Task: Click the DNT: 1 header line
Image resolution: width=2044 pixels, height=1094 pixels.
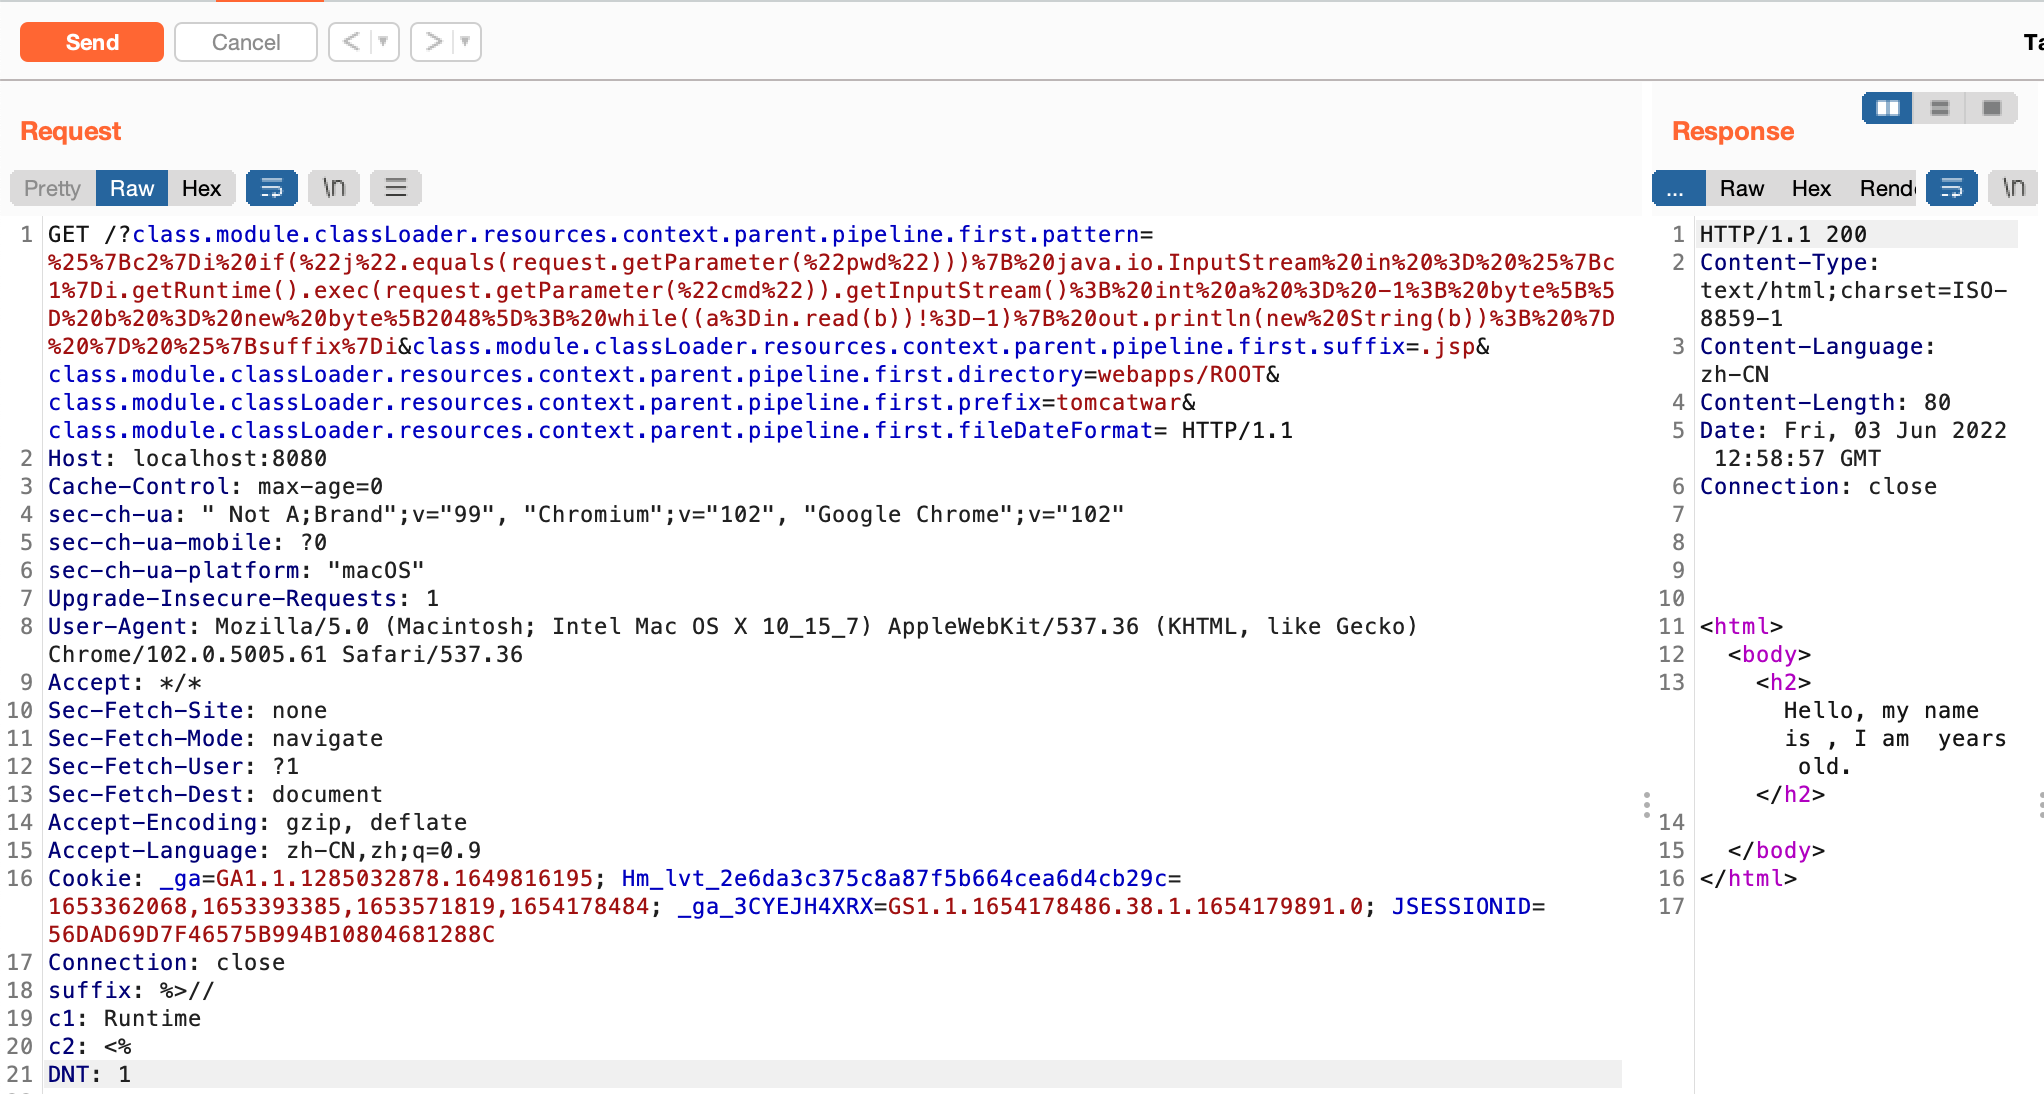Action: click(x=89, y=1074)
